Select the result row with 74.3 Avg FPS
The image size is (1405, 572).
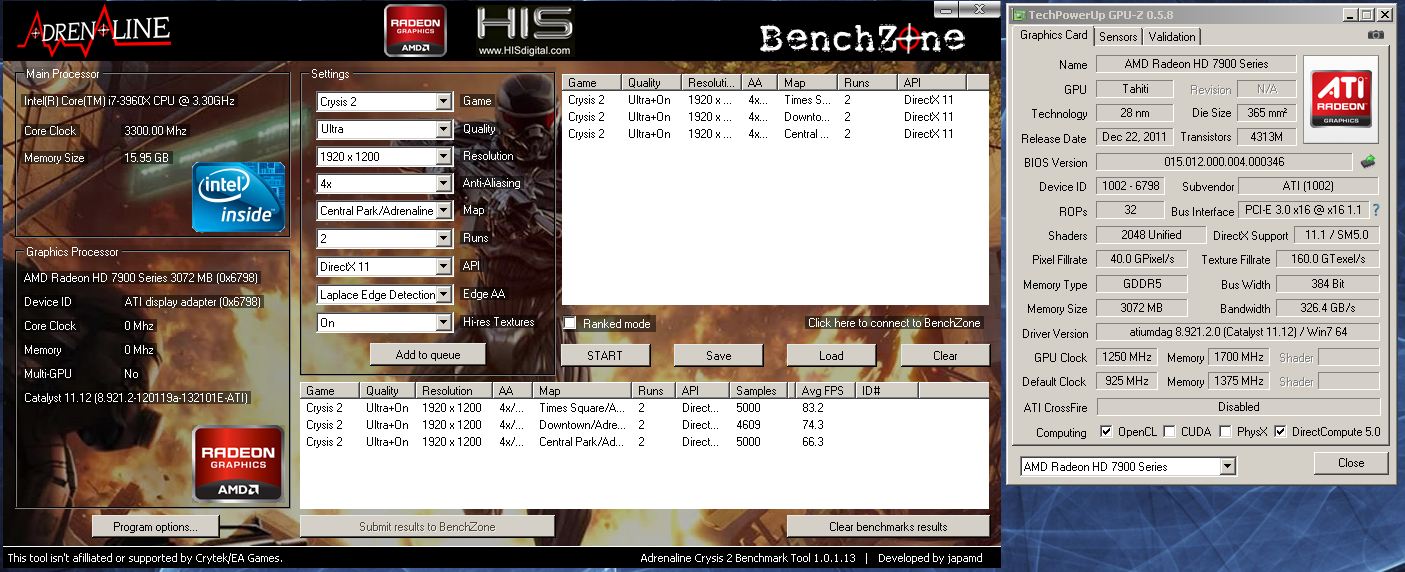coord(644,425)
